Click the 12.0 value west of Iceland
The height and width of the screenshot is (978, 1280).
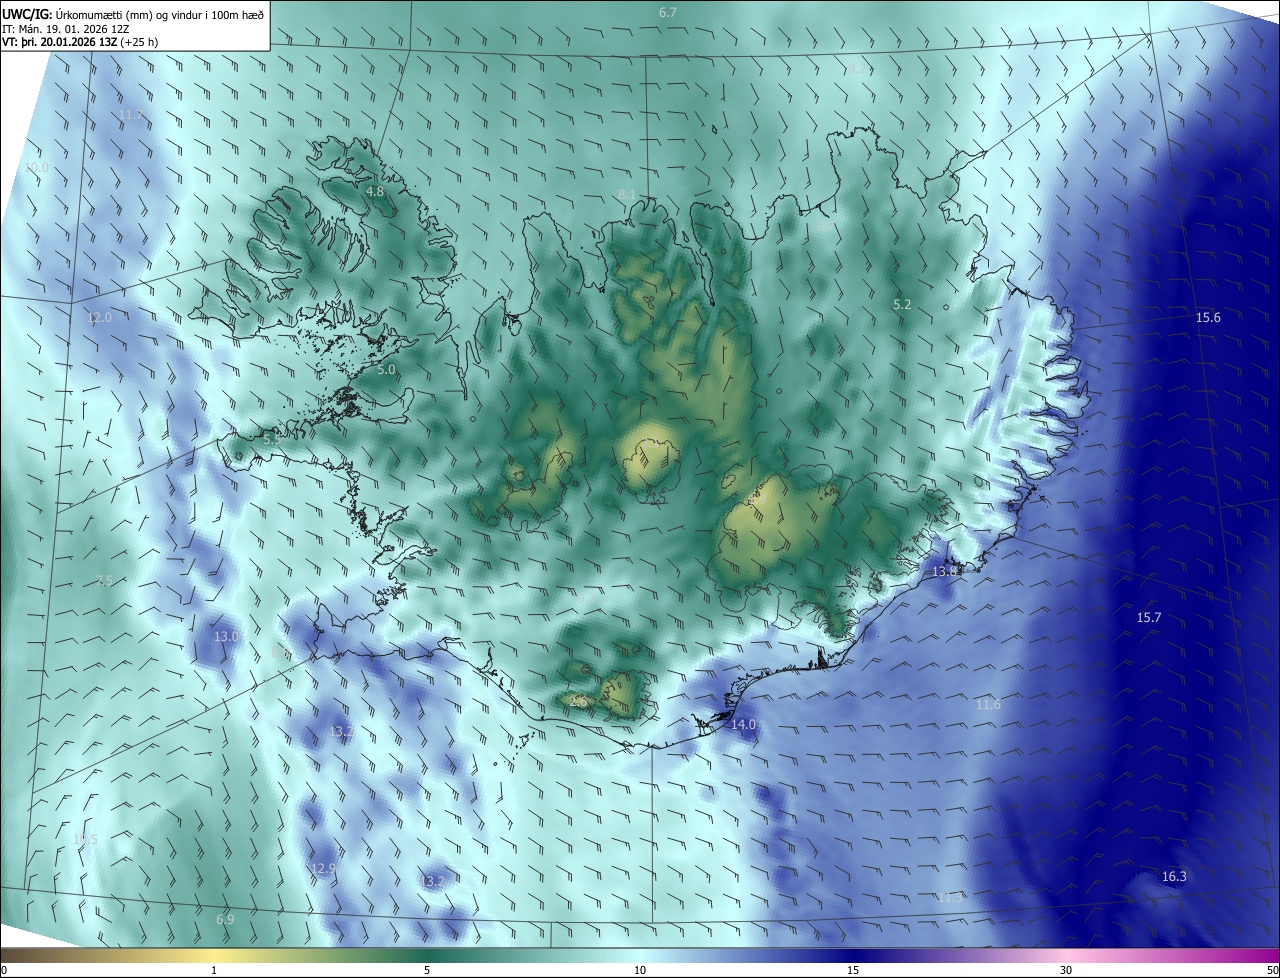tap(99, 318)
